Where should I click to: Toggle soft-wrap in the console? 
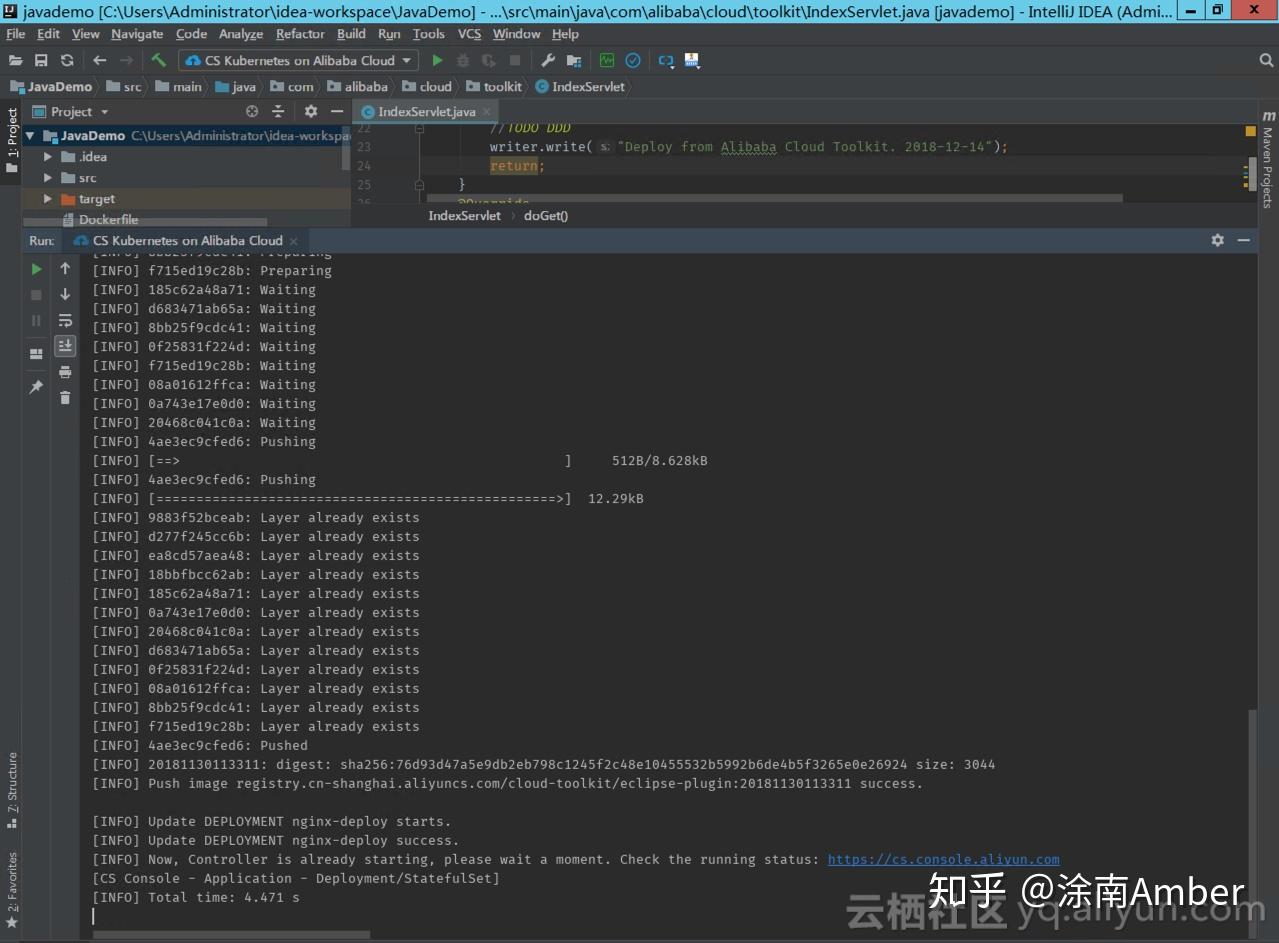(x=65, y=320)
